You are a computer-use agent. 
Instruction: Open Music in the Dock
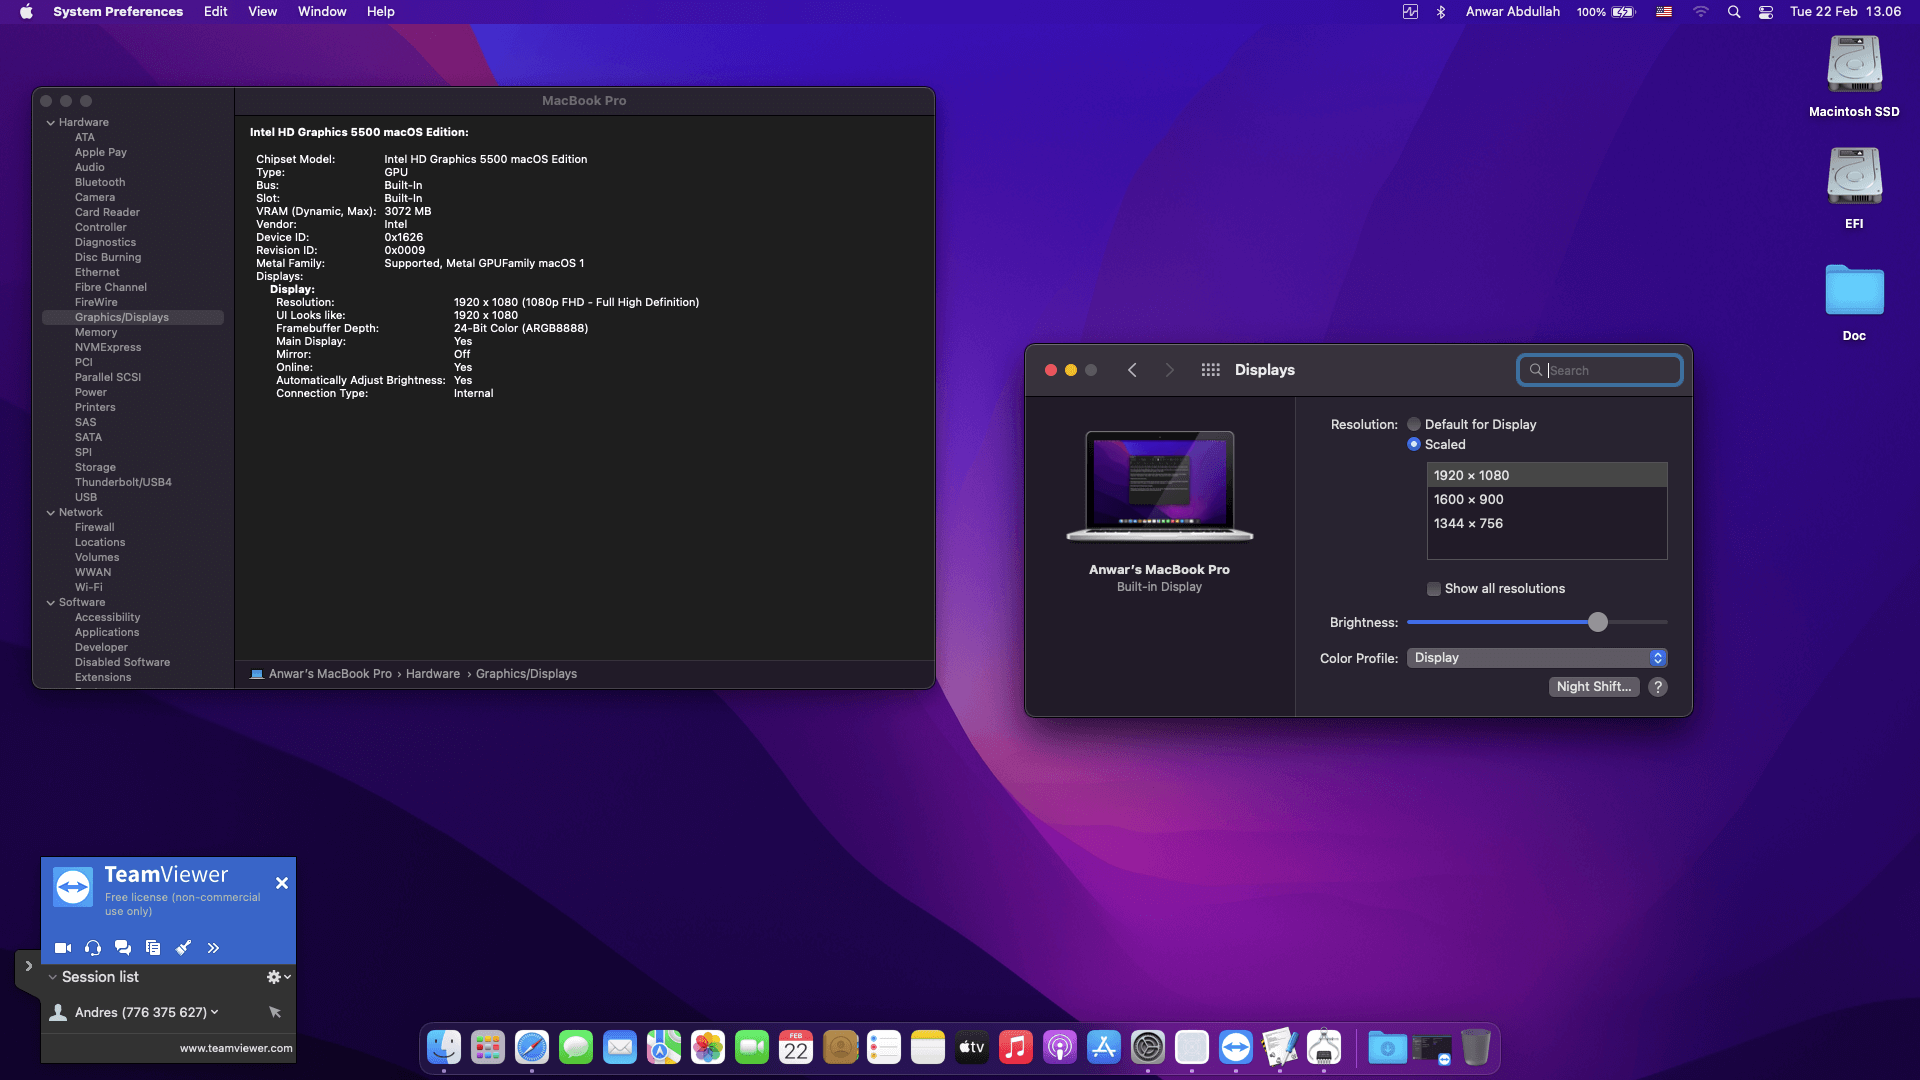1016,1048
